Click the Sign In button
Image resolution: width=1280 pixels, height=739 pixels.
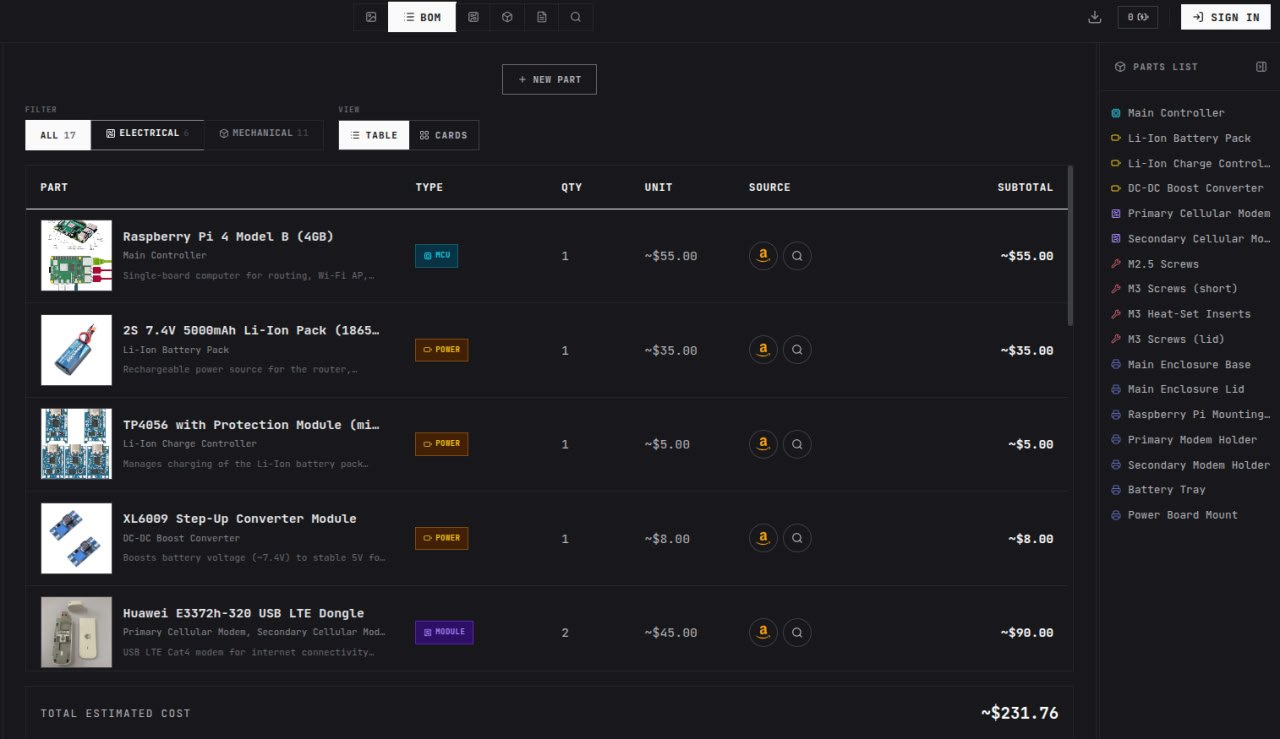click(x=1226, y=17)
